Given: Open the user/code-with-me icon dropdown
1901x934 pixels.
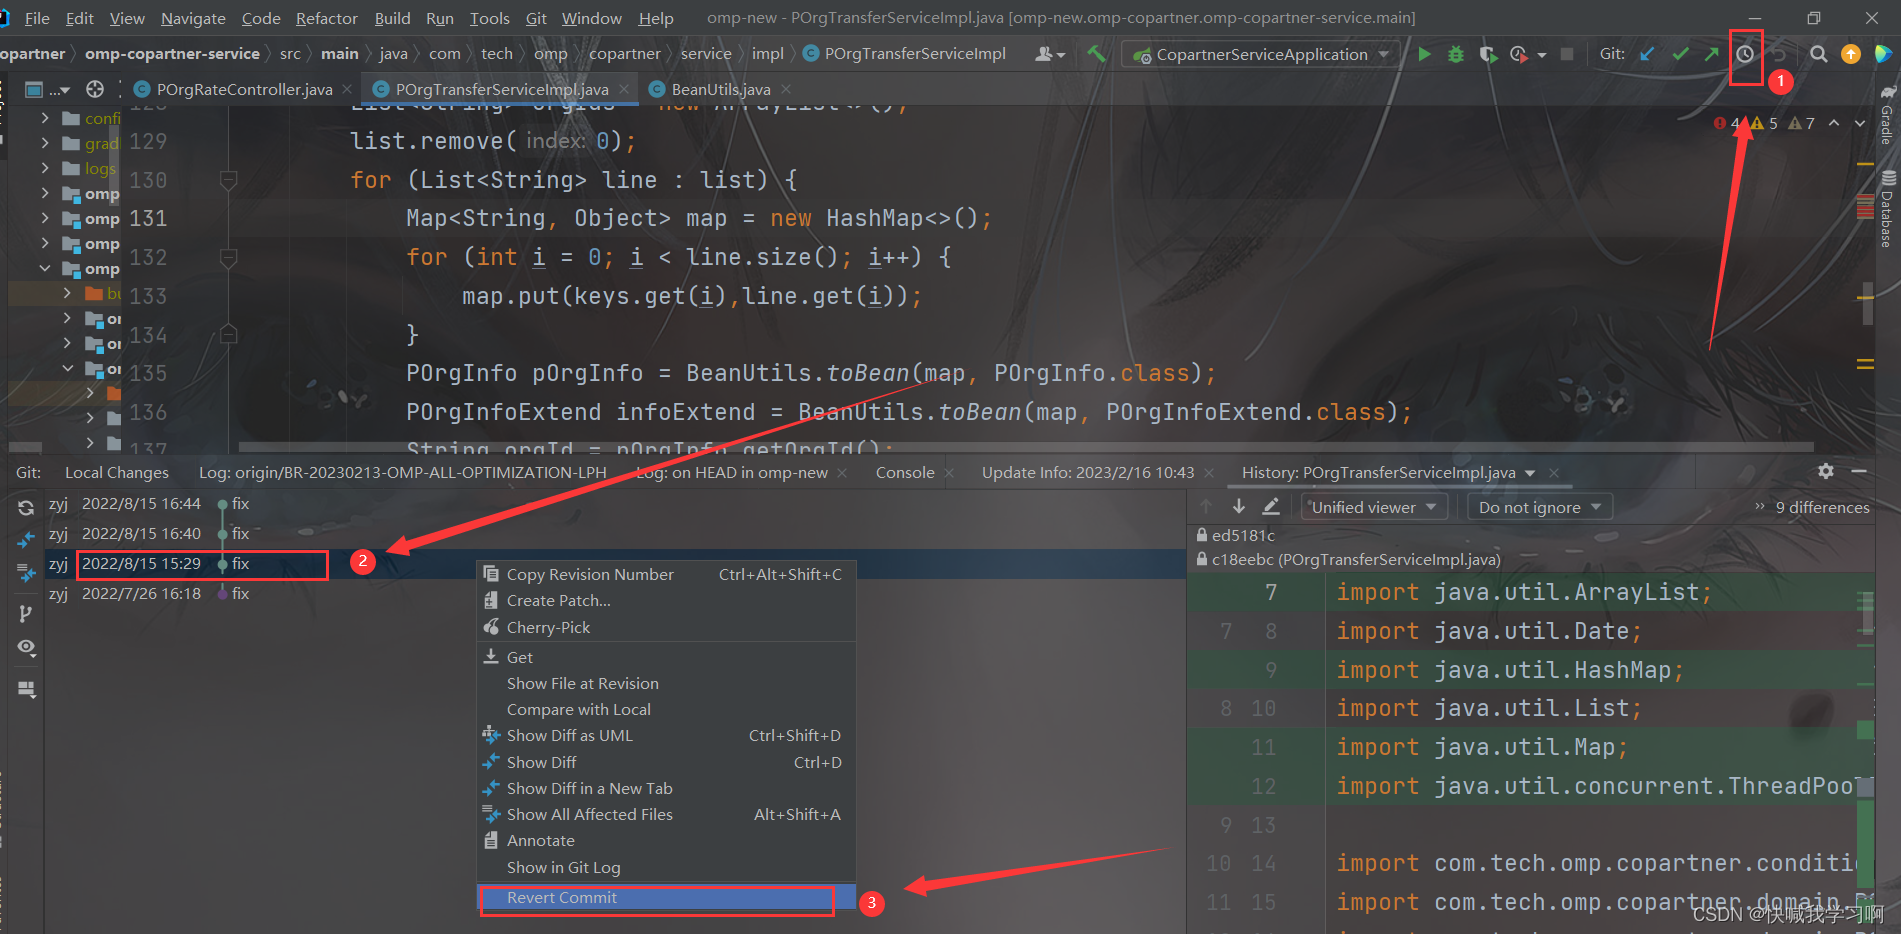Looking at the screenshot, I should pos(1049,54).
